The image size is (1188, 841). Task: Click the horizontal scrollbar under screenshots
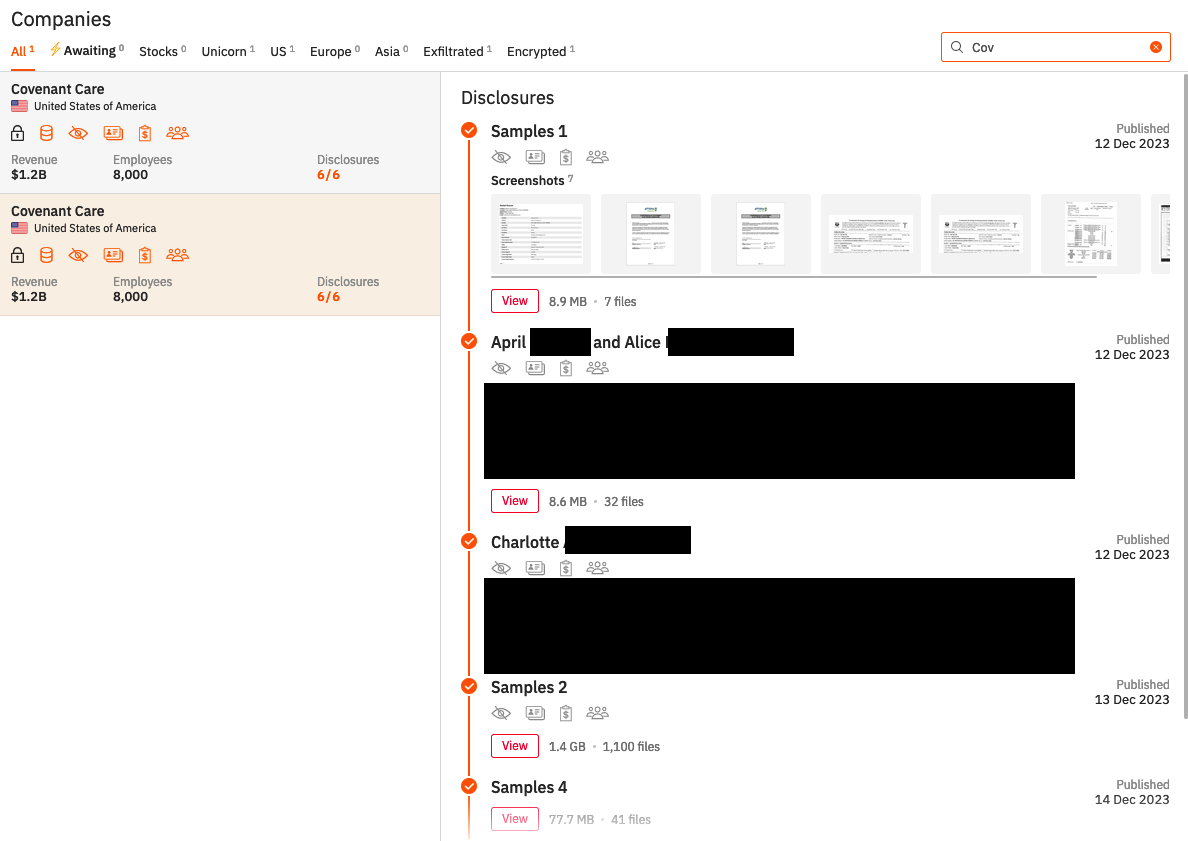click(x=794, y=277)
